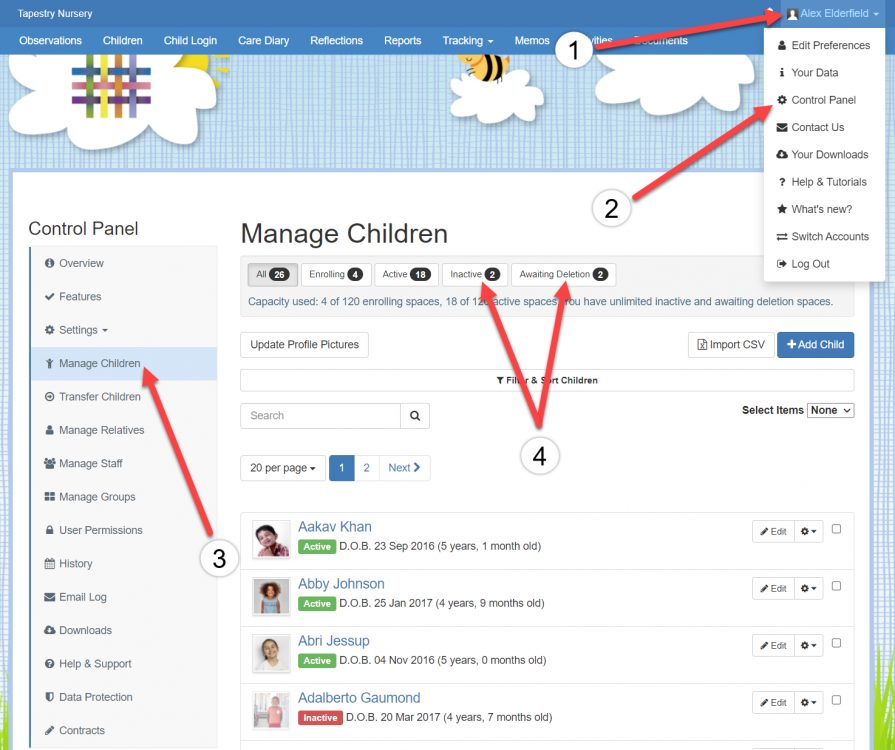Open Child Login in the top navigation
Viewport: 895px width, 750px height.
point(190,41)
